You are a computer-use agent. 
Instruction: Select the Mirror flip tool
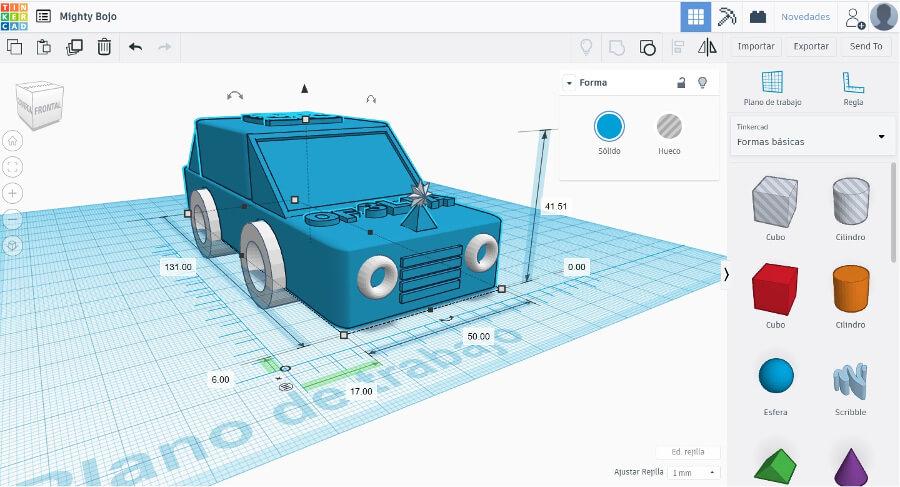(707, 46)
